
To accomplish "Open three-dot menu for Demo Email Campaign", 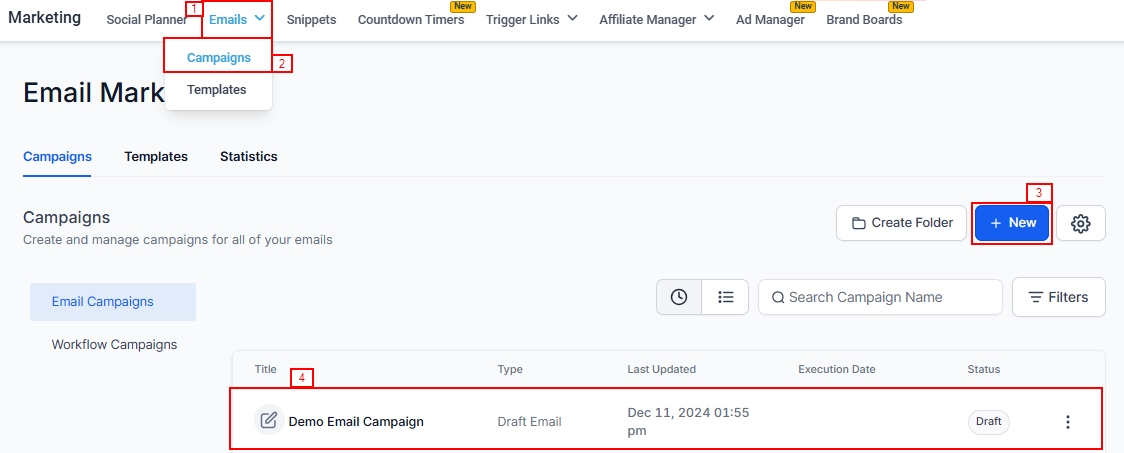I will [x=1067, y=422].
